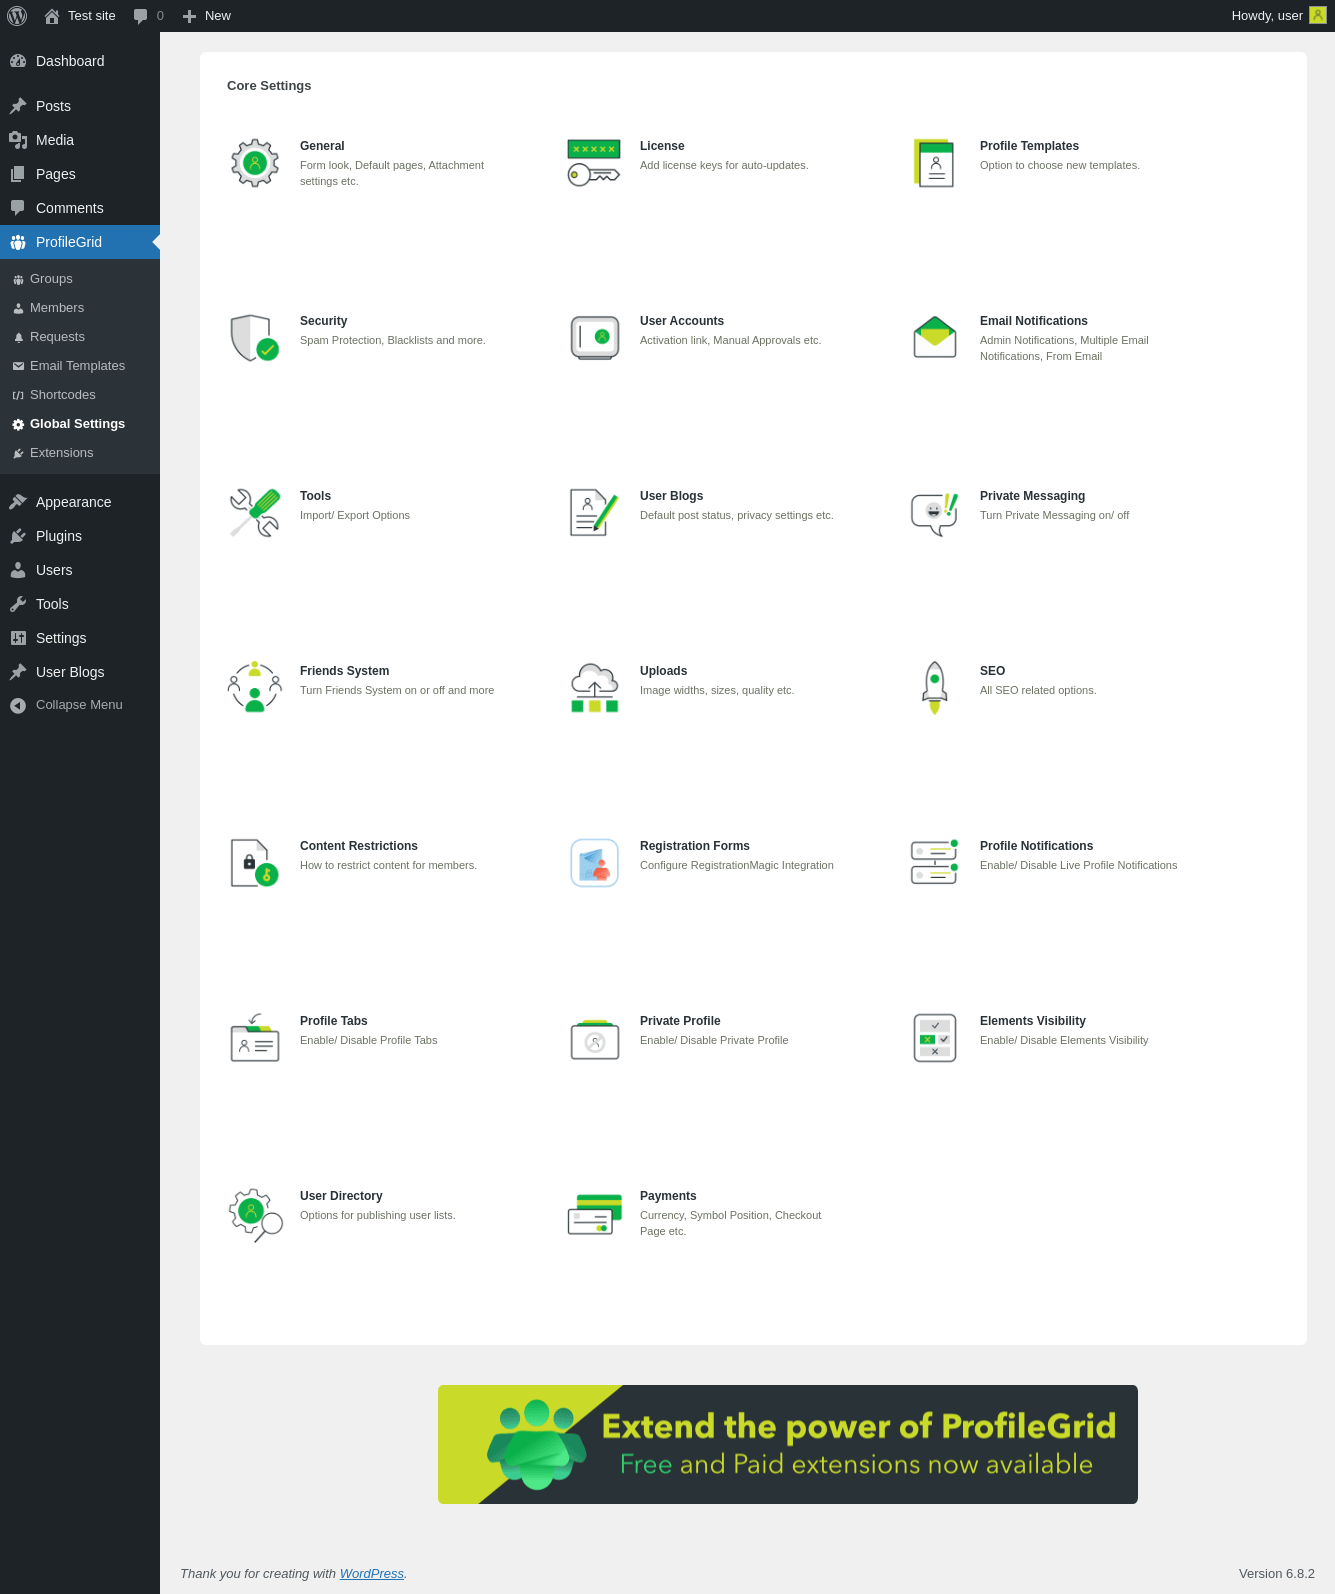Click the SEO rocket icon
Screen dimensions: 1335x1594
click(935, 688)
